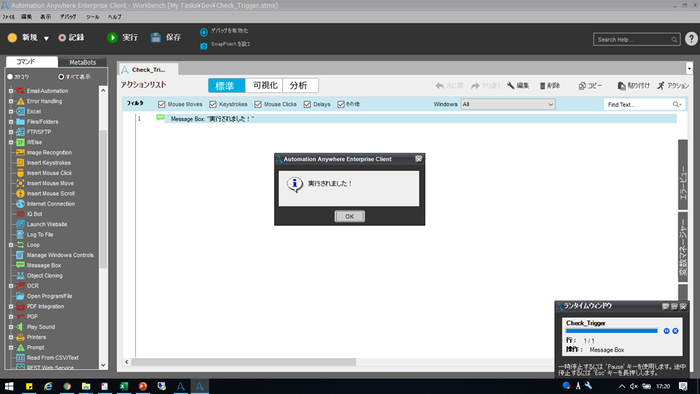
Task: Click the help question mark icon
Action: click(x=691, y=39)
